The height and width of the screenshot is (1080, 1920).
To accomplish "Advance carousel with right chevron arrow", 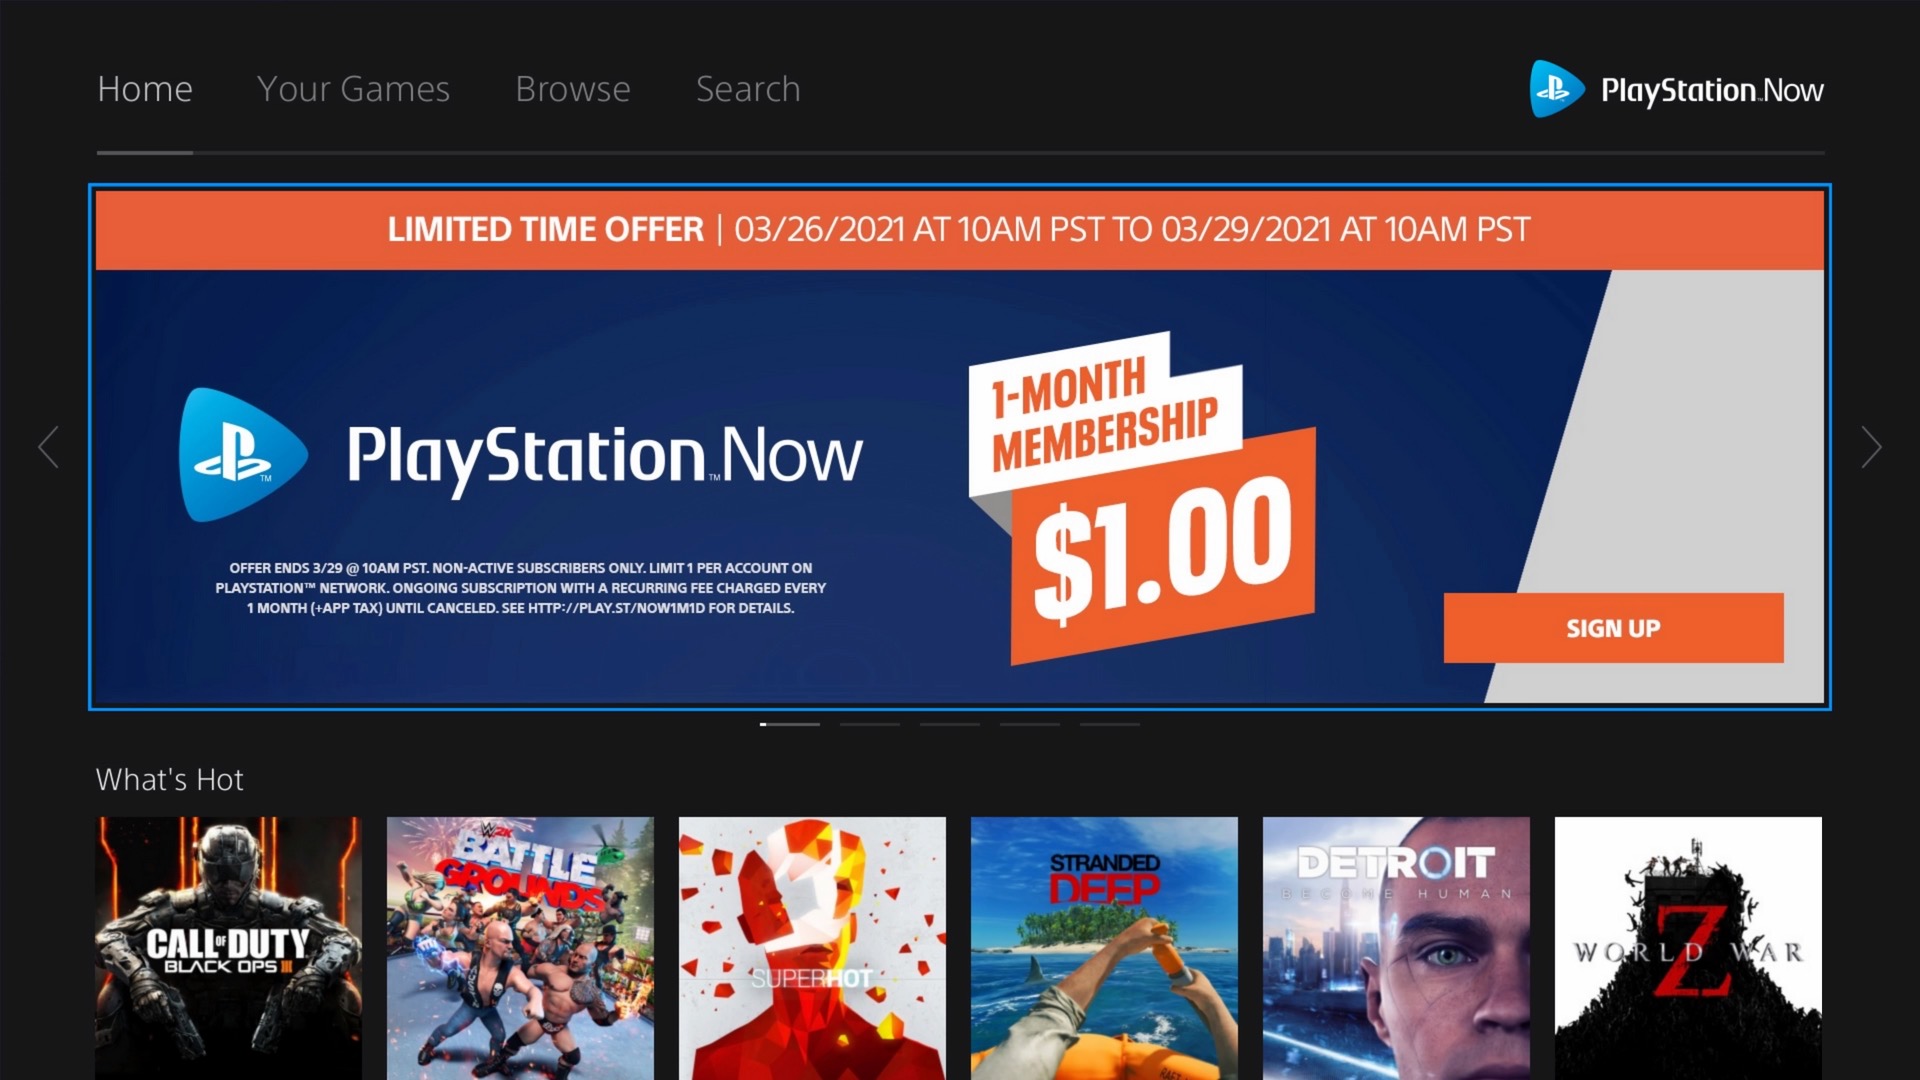I will pos(1871,447).
